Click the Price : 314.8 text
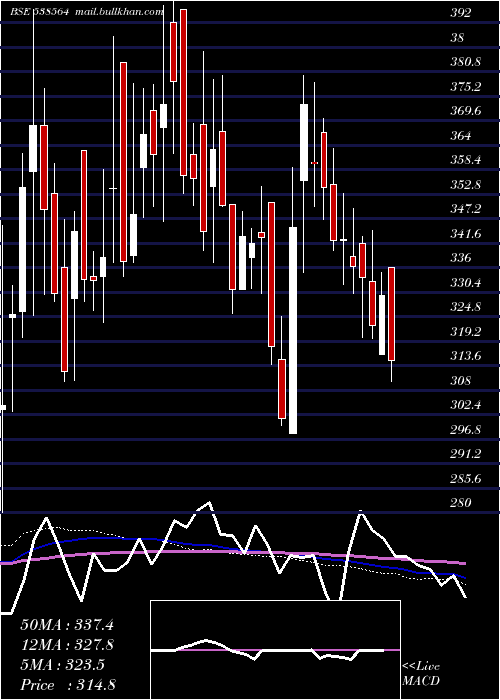Viewport: 500px width, 700px height. tap(68, 685)
